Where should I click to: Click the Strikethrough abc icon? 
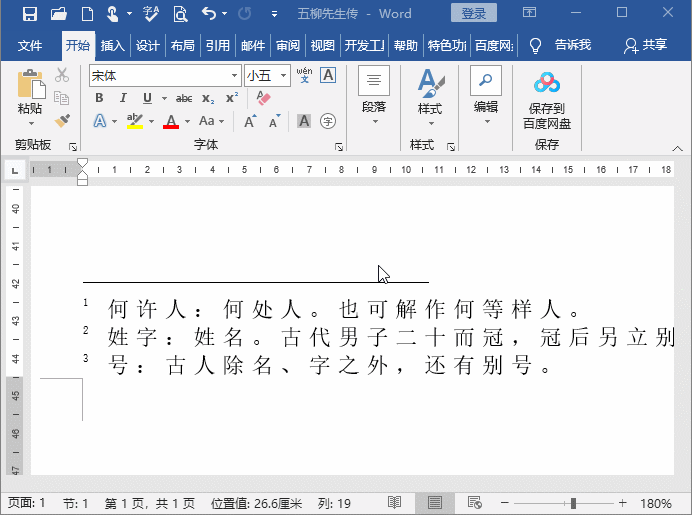(184, 98)
